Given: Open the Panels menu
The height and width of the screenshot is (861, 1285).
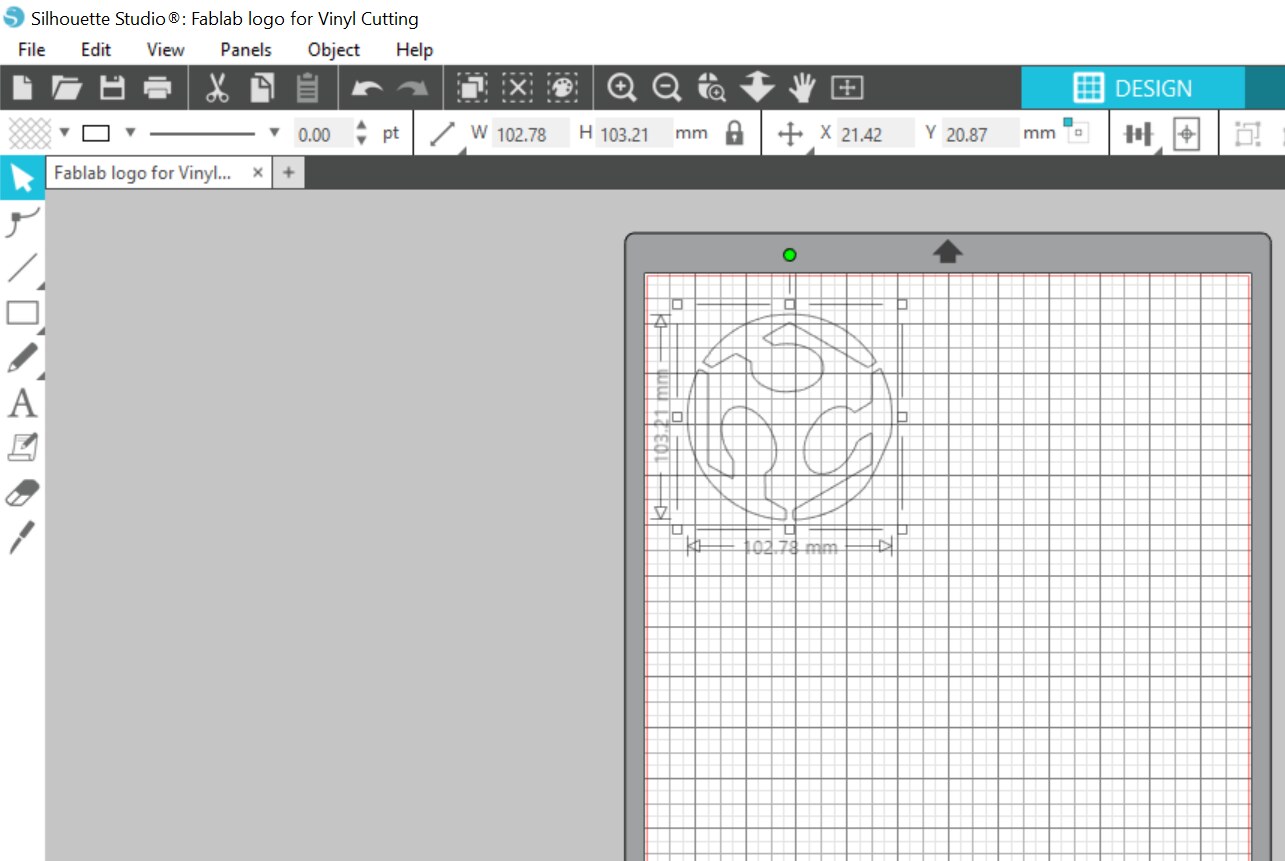Looking at the screenshot, I should (246, 49).
